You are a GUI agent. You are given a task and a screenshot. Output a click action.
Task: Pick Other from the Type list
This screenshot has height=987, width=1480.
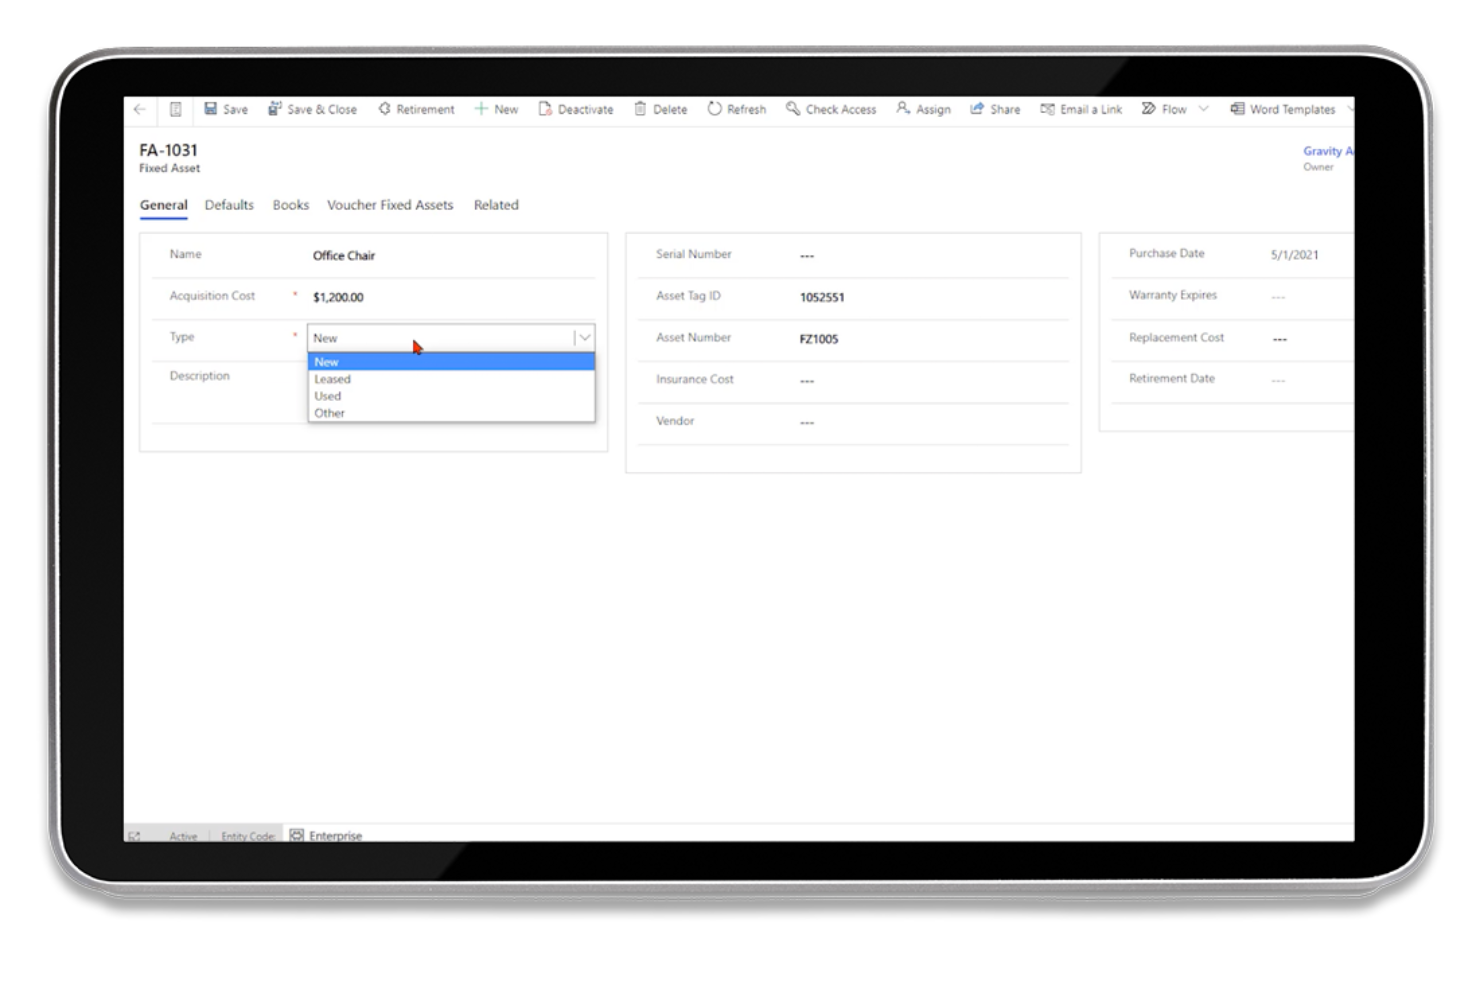[x=330, y=413]
